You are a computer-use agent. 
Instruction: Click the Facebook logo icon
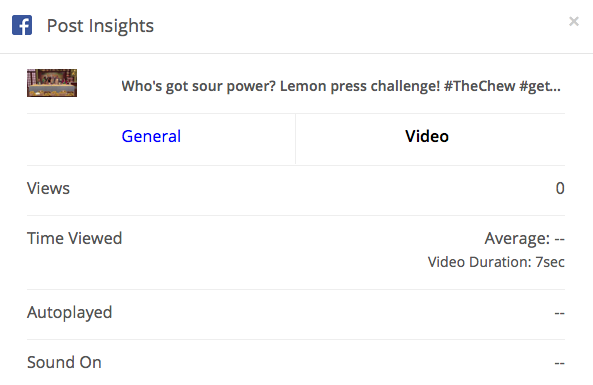click(x=22, y=25)
